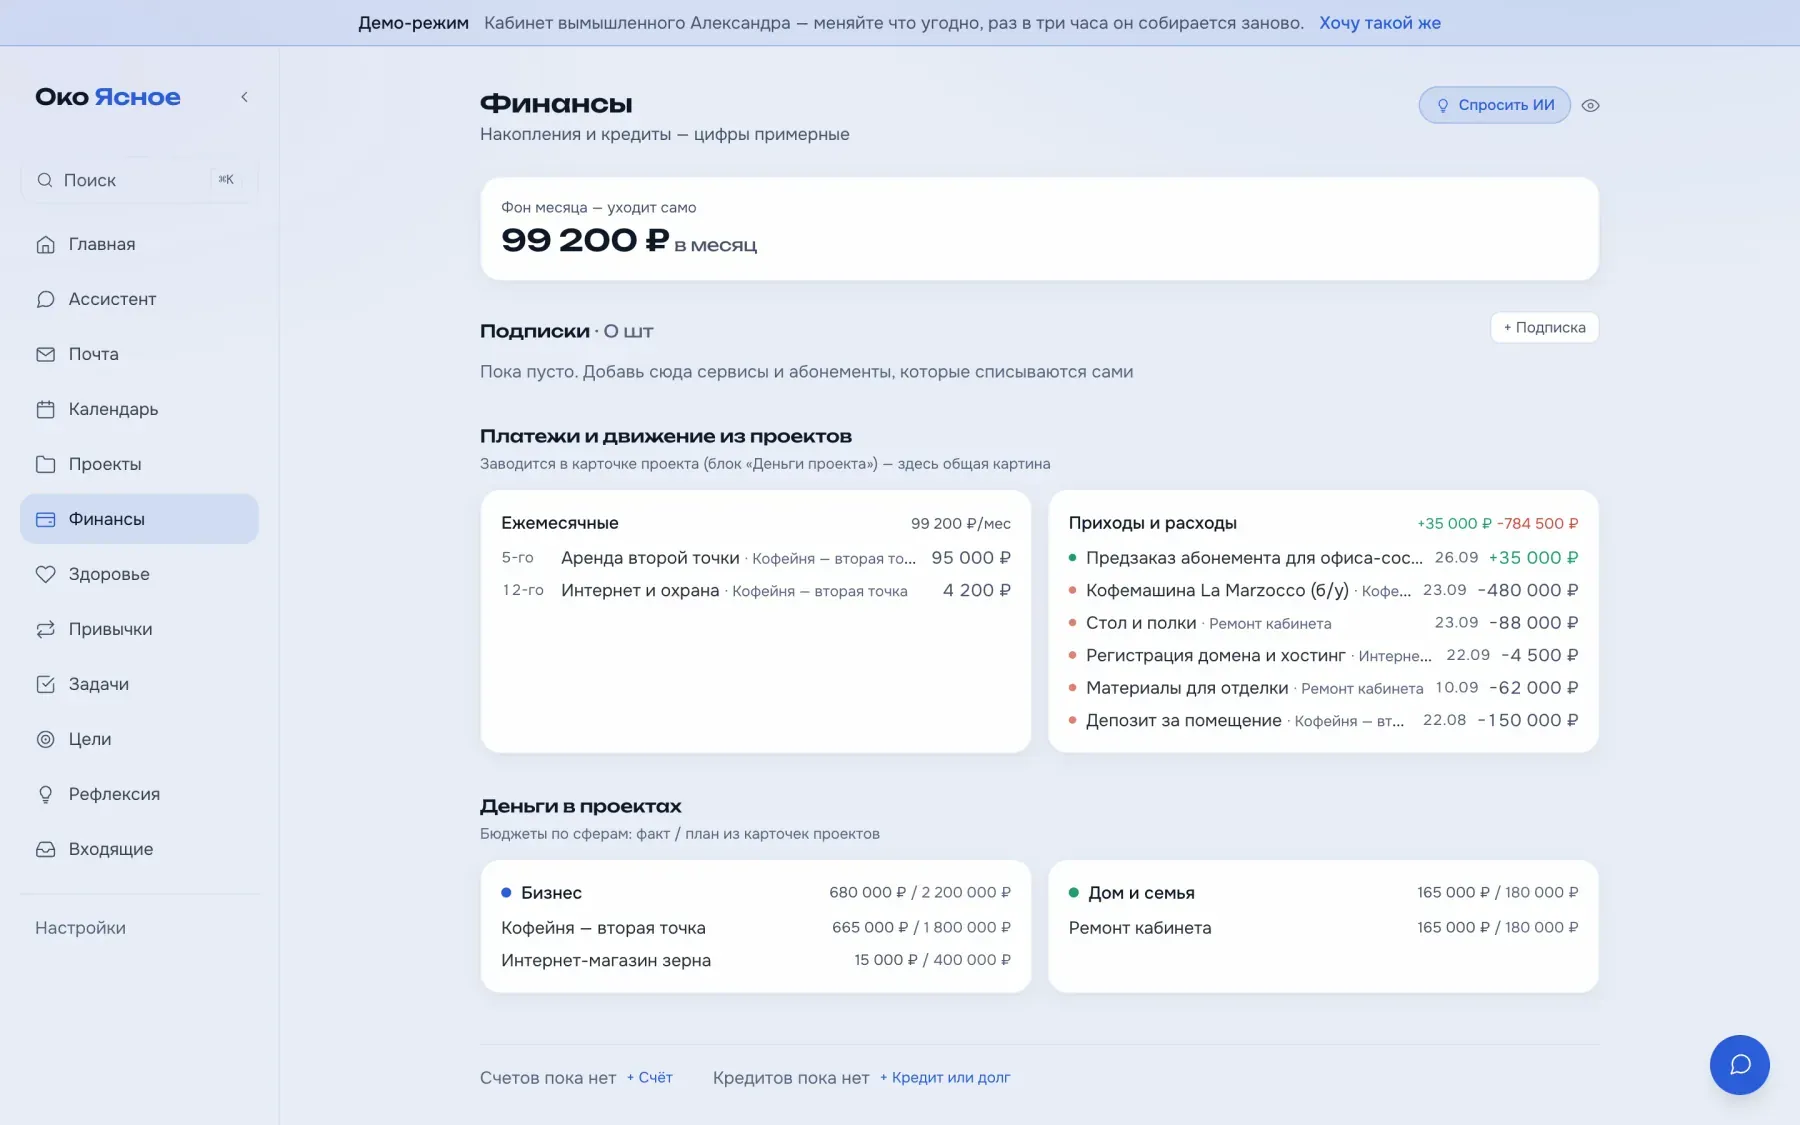Open the Ремонт кабинета budget row
This screenshot has width=1800, height=1125.
click(x=1323, y=928)
